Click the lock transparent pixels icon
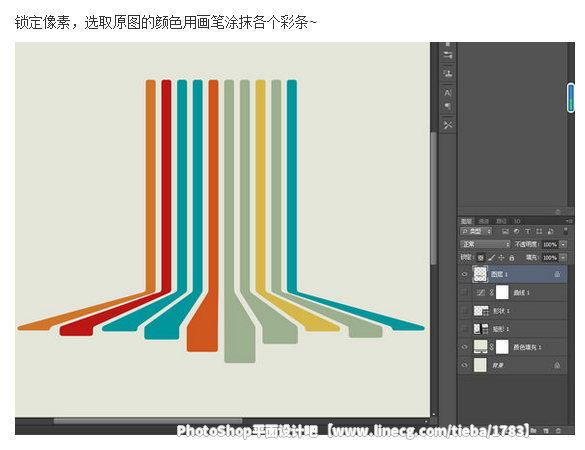Viewport: 585px width, 450px height. pos(481,257)
